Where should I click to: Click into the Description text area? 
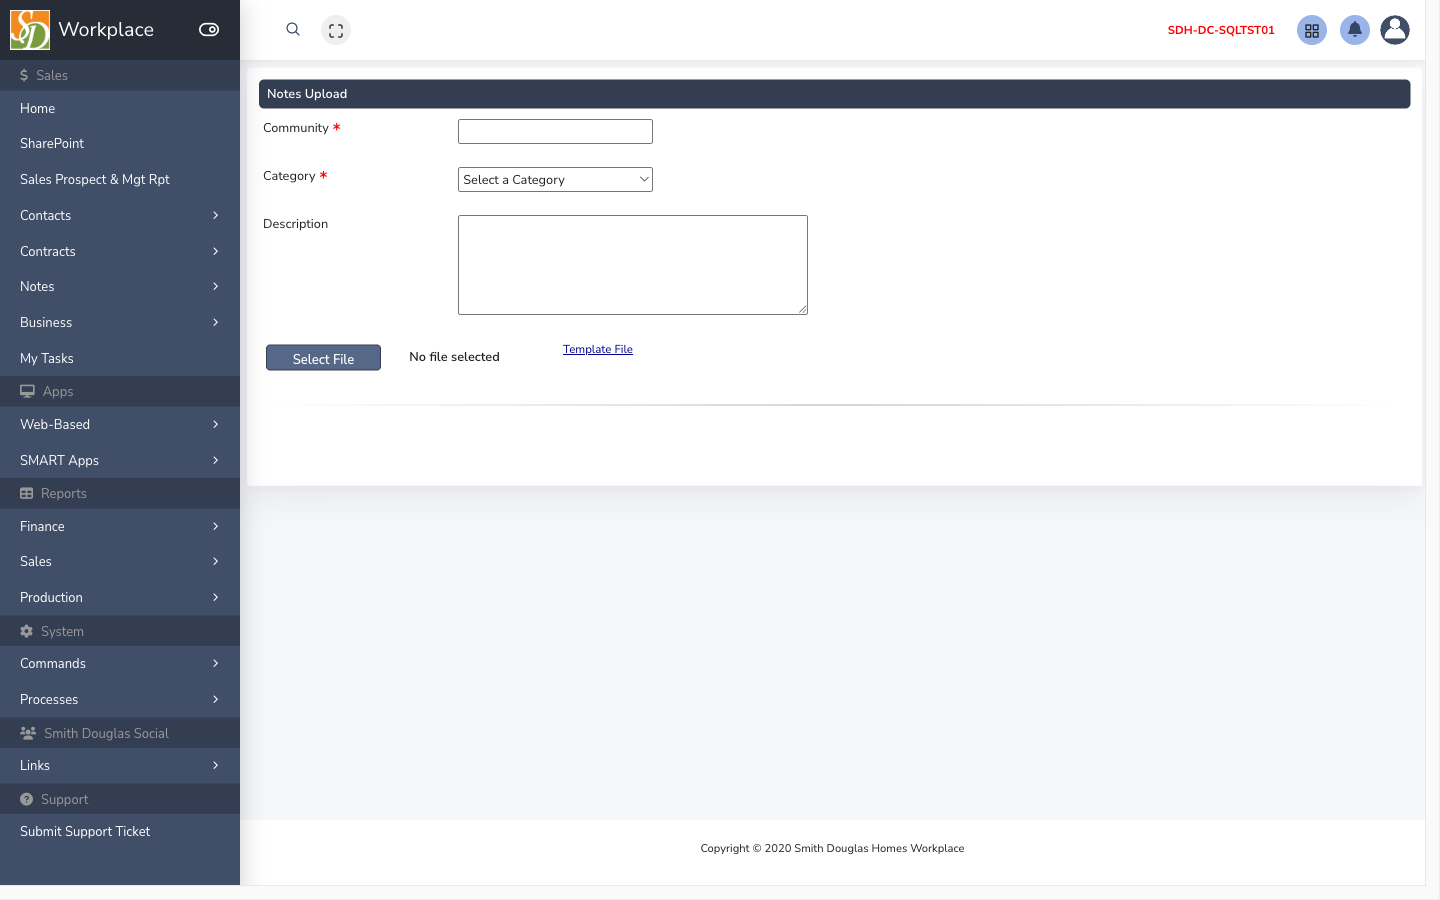633,265
